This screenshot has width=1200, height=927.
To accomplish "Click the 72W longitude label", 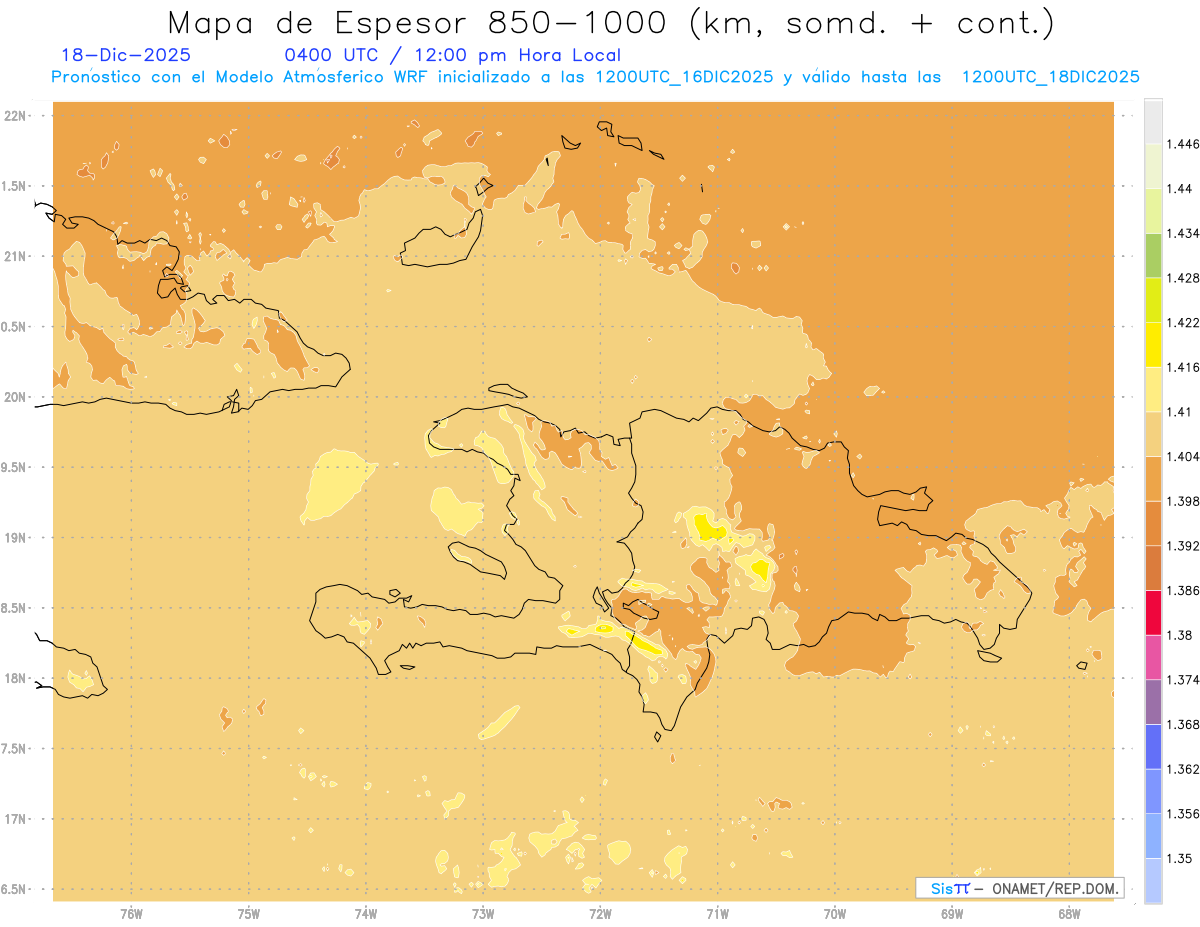I will [x=600, y=914].
